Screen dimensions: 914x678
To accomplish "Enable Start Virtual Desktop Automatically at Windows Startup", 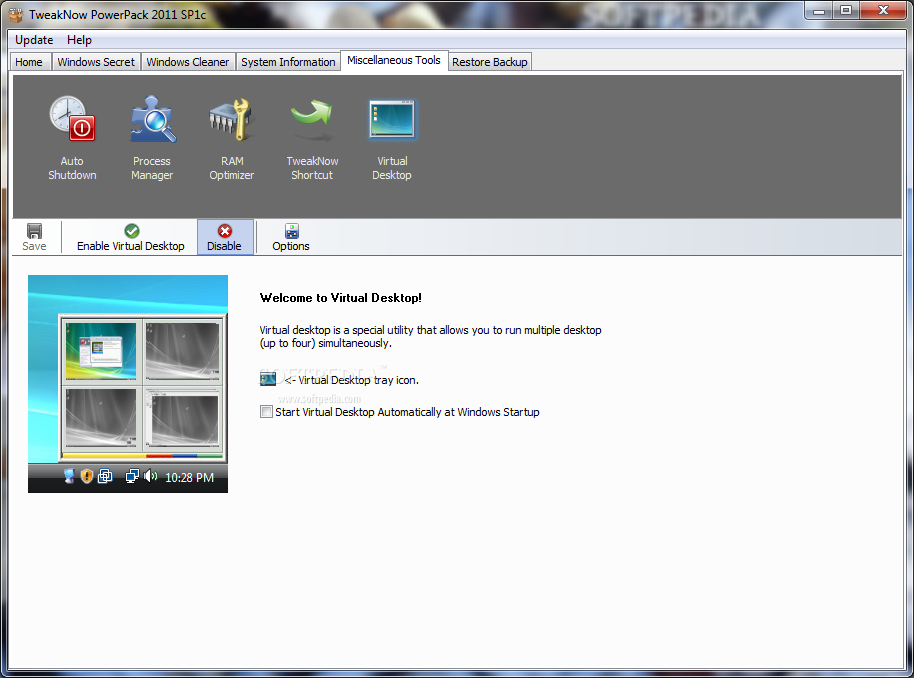I will tap(266, 412).
